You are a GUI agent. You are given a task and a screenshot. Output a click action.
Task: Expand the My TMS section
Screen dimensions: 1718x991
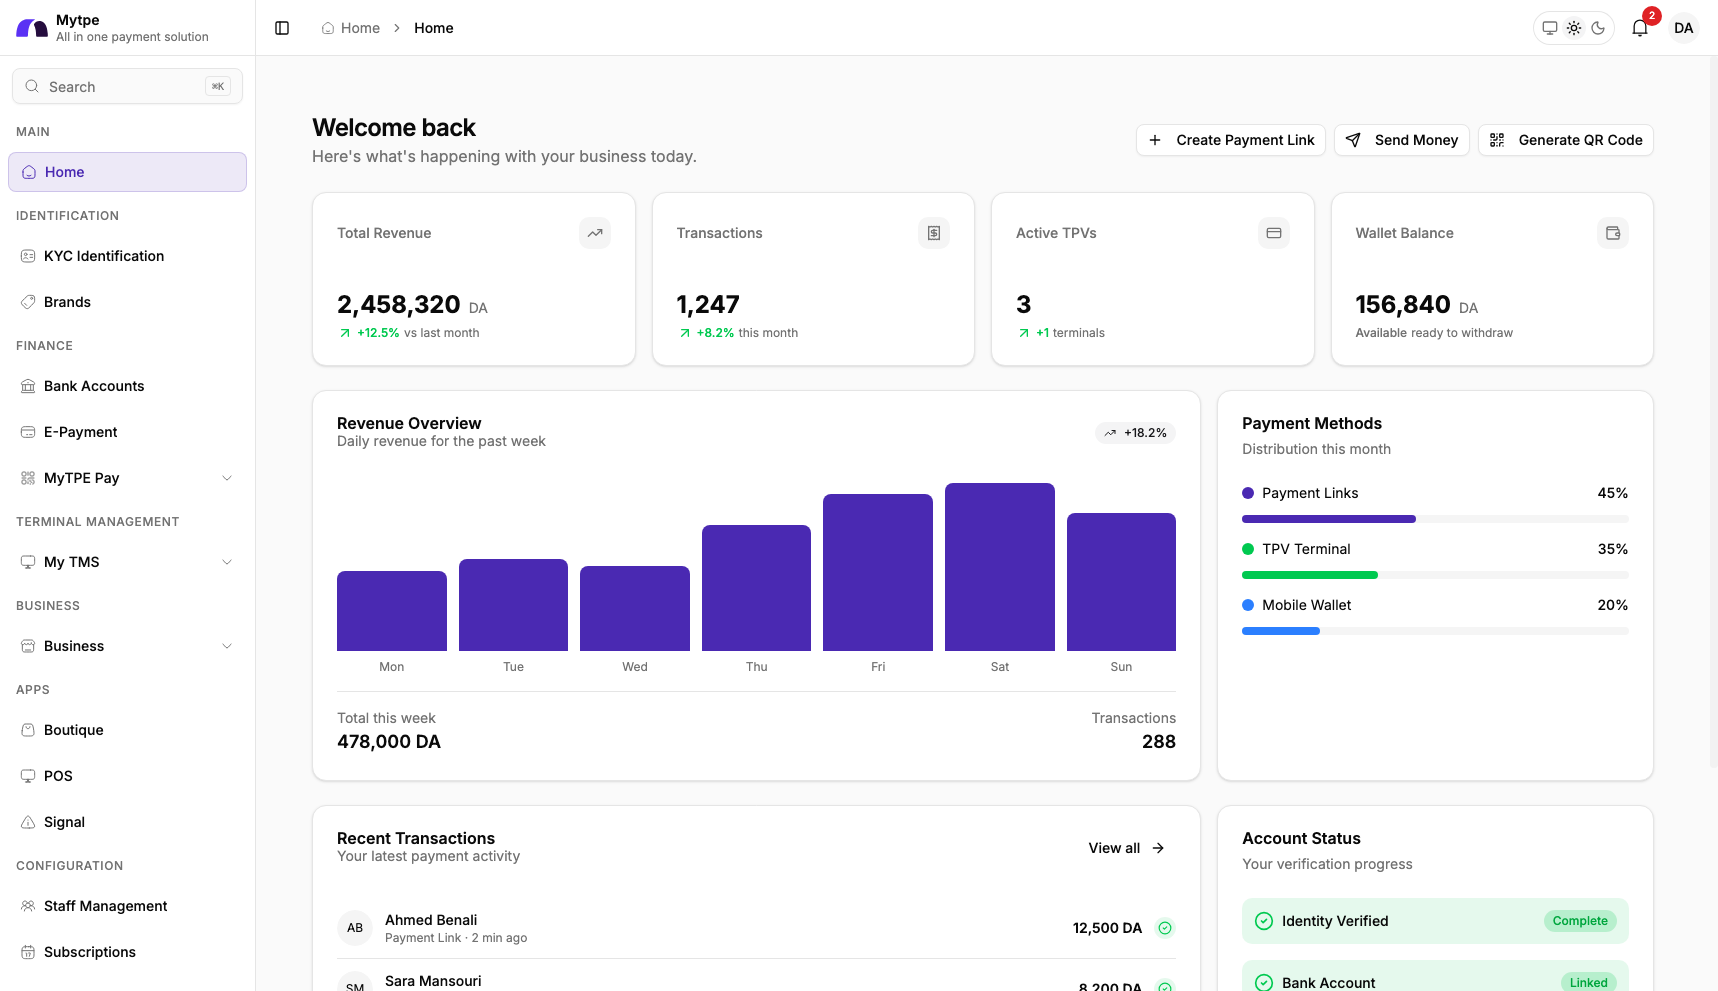pyautogui.click(x=227, y=562)
